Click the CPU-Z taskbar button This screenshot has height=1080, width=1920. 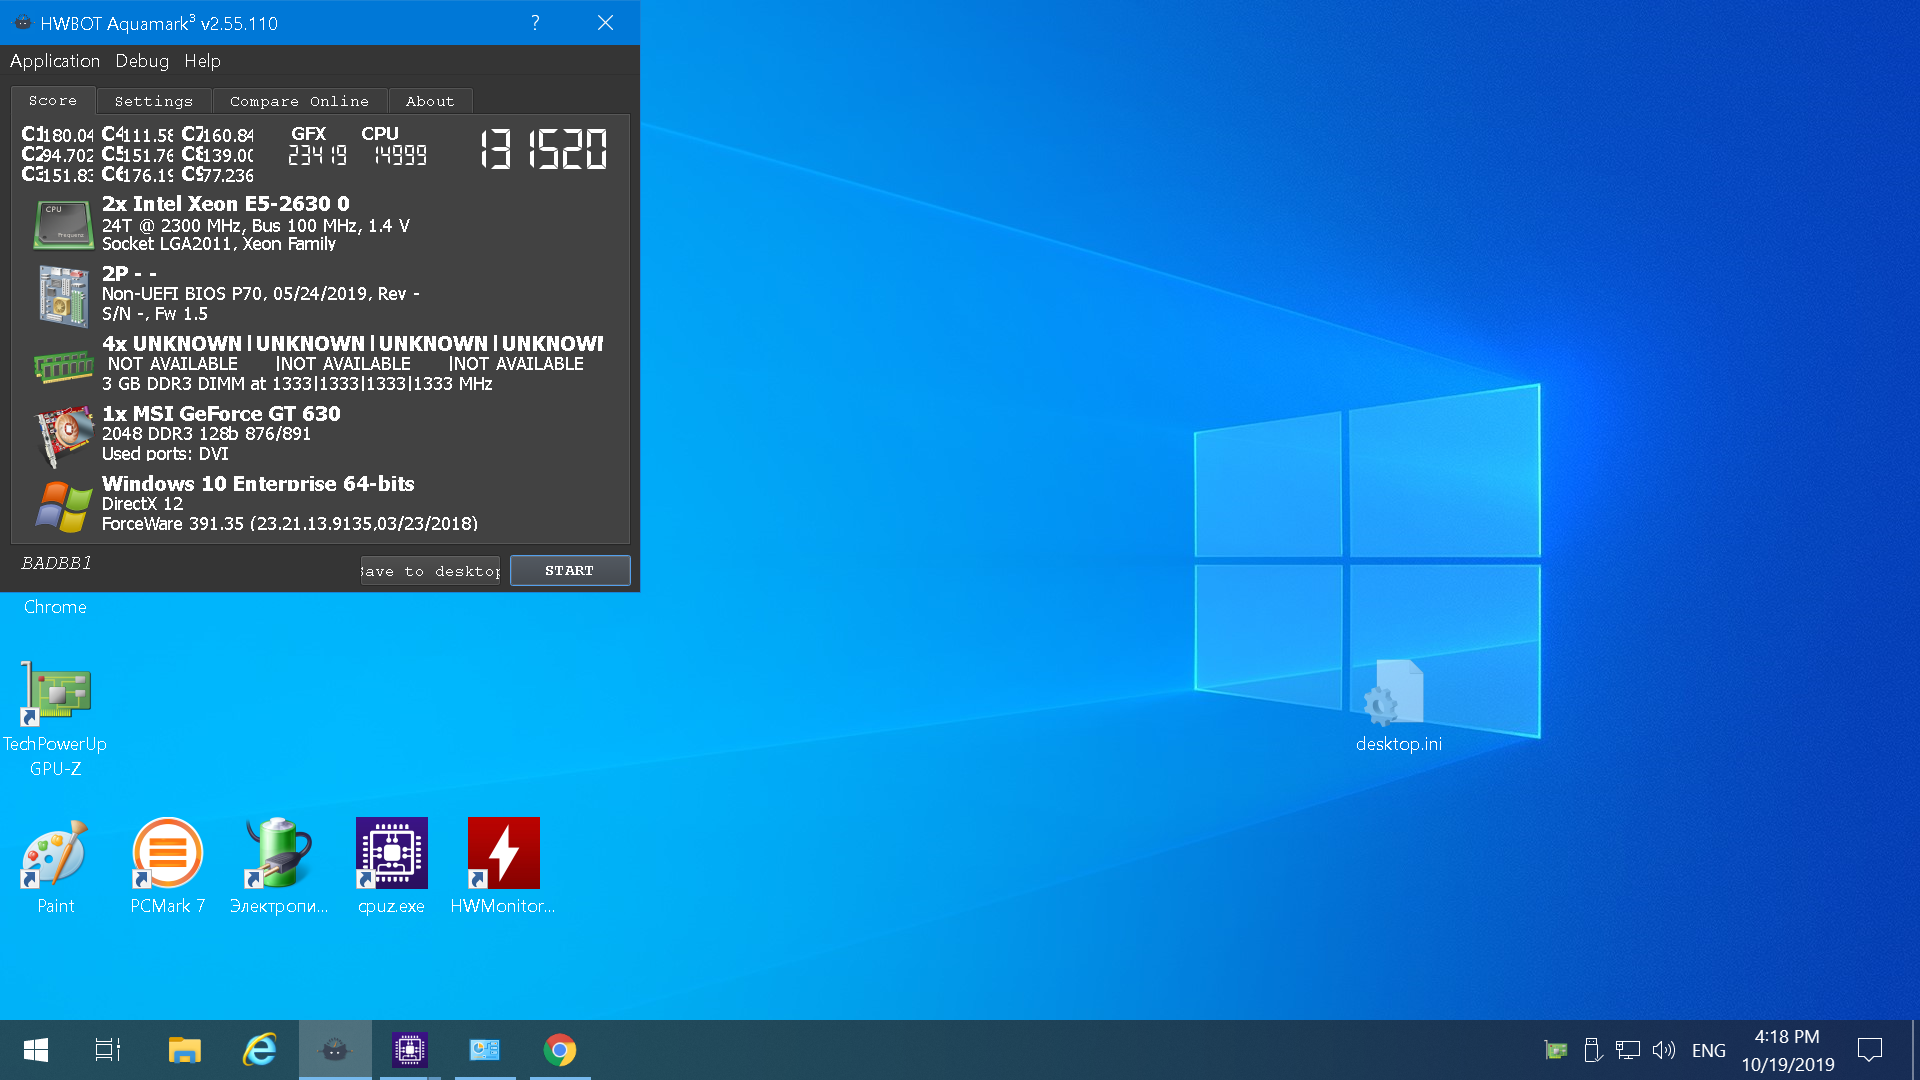coord(410,1050)
